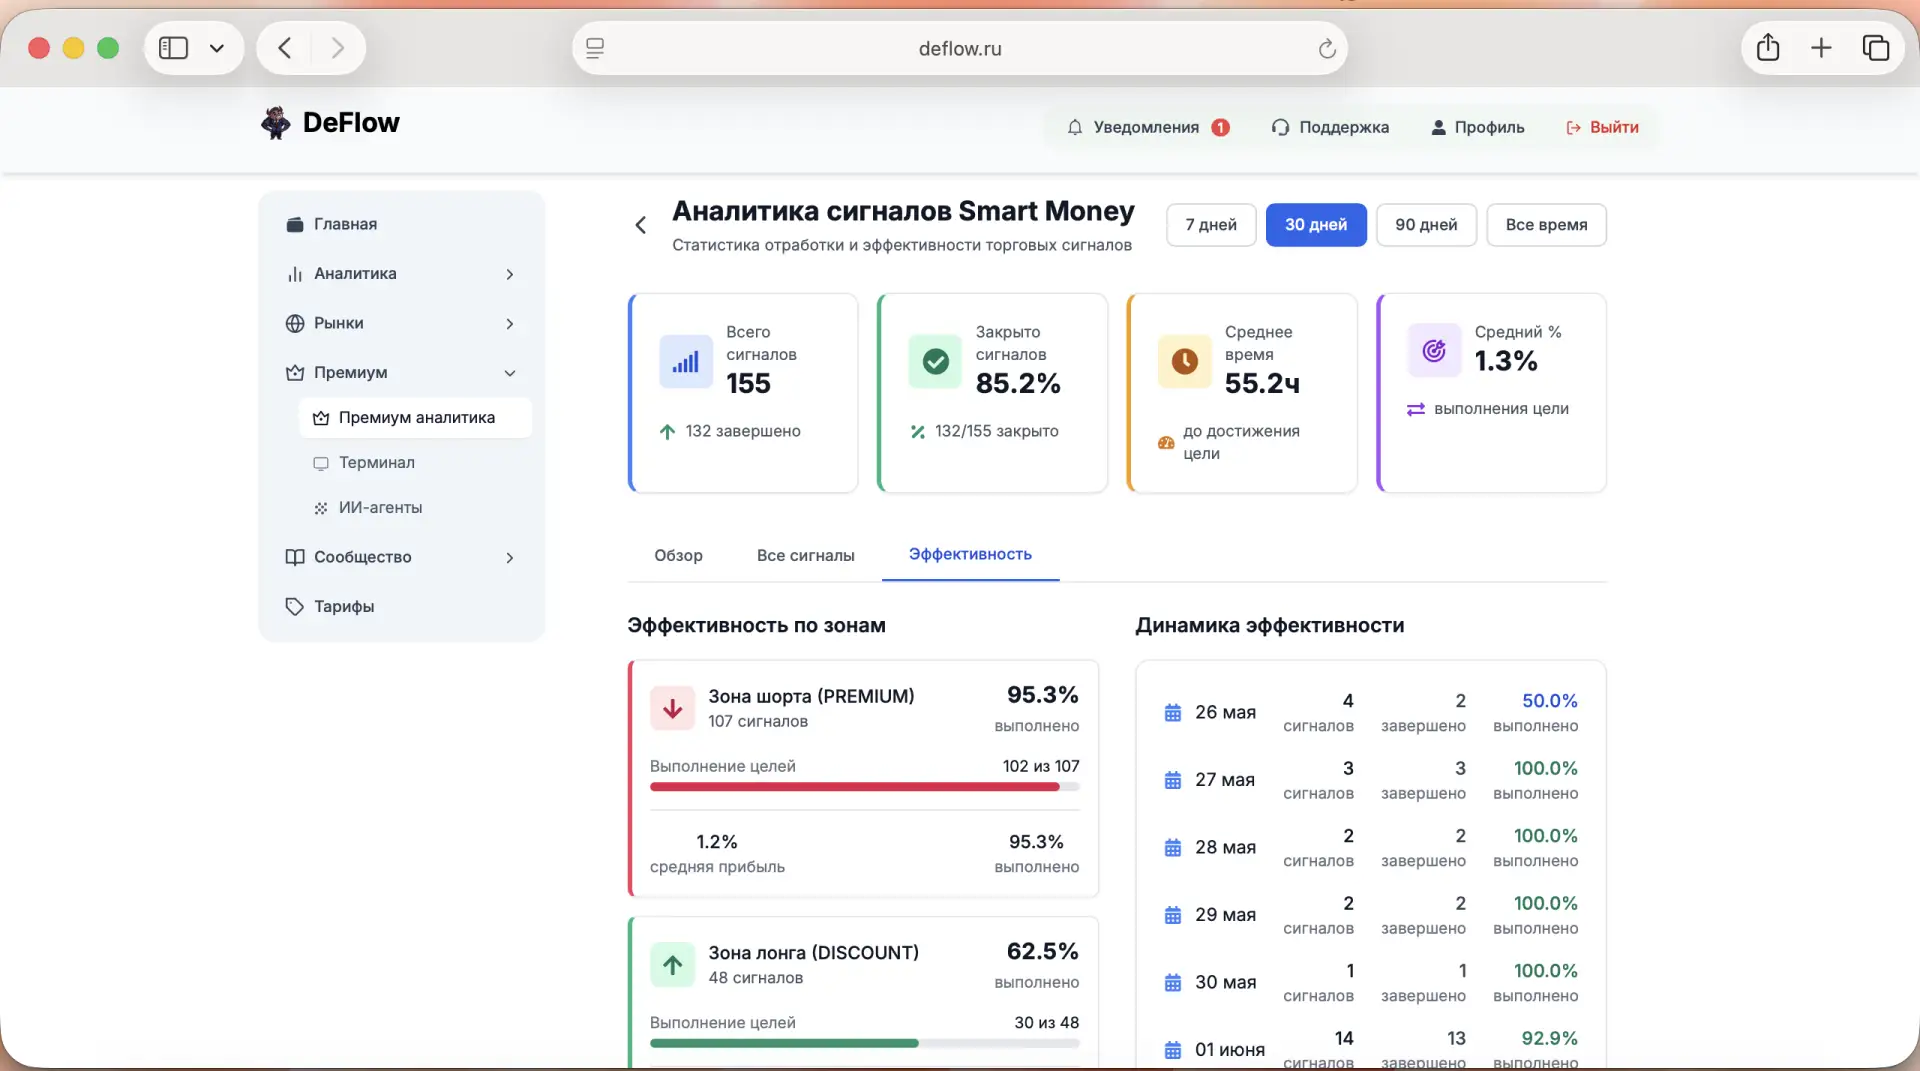Switch to the Обзор tab
1920x1071 pixels.
point(678,555)
